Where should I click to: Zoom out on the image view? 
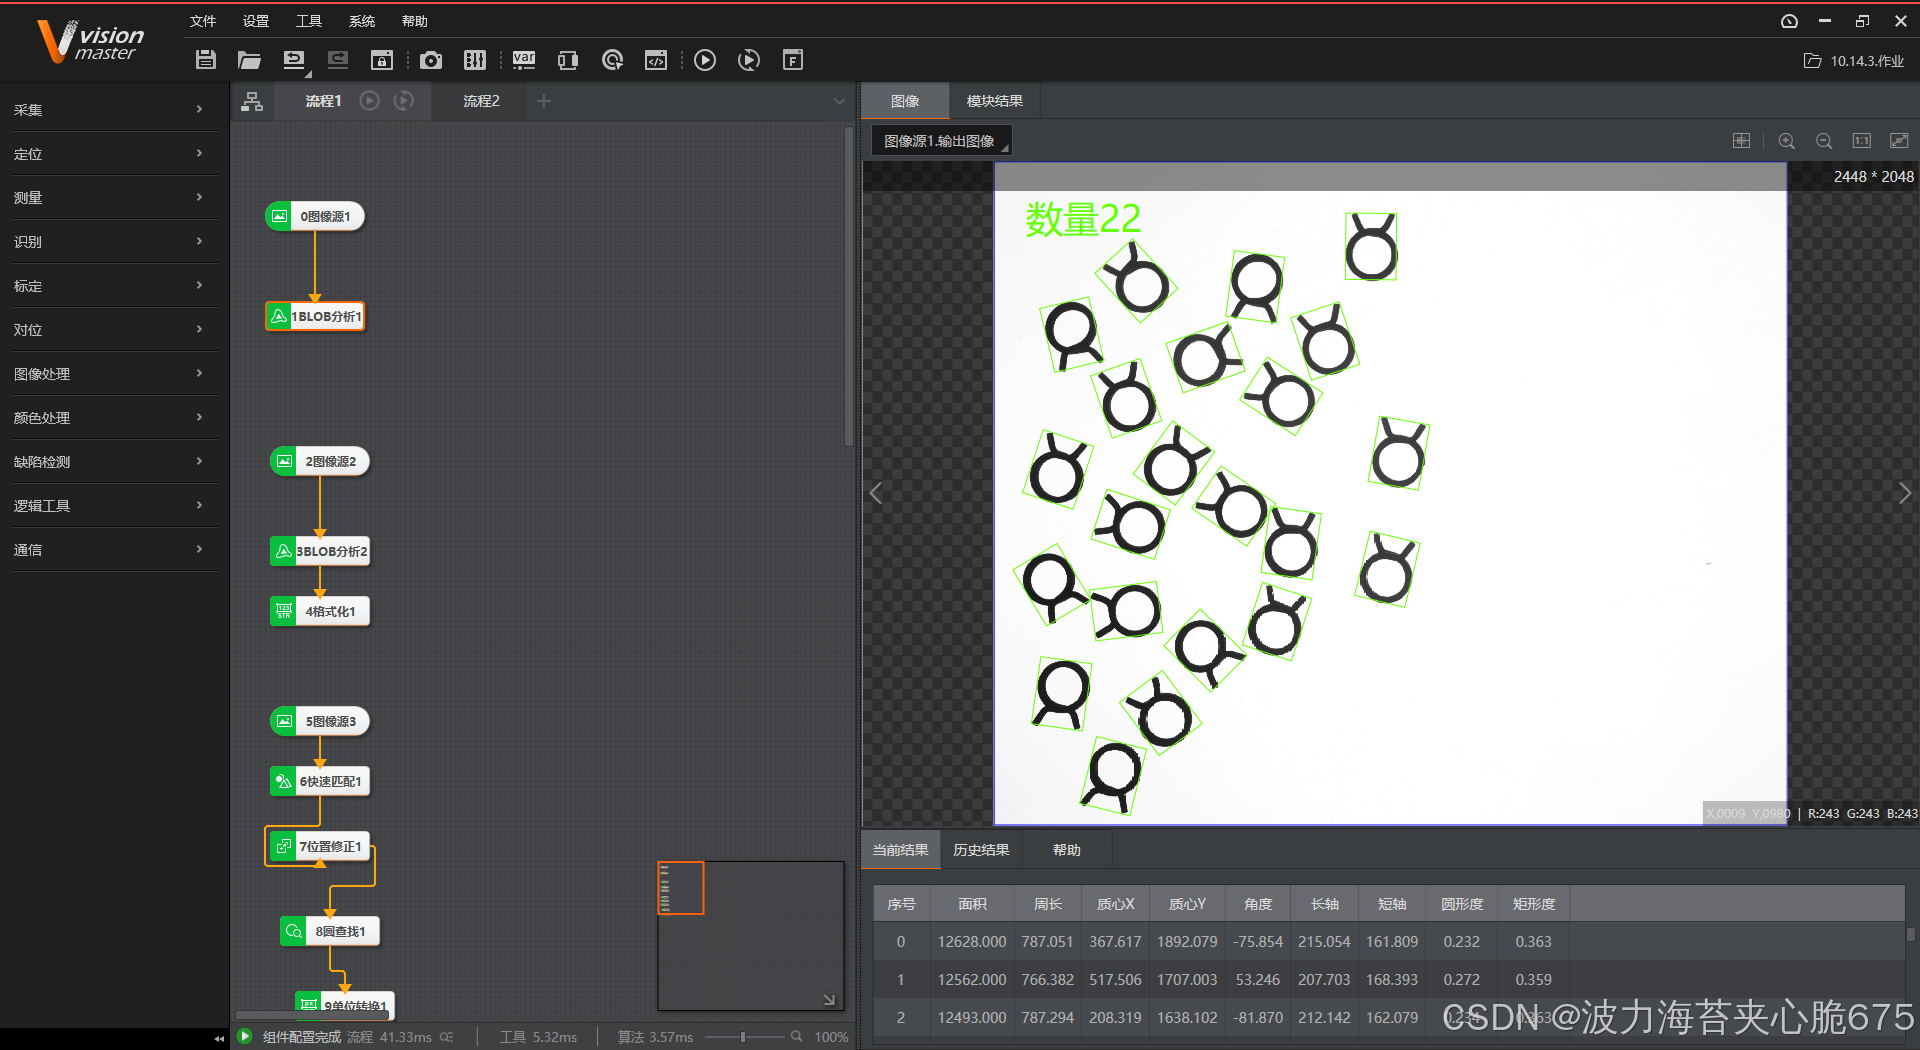[x=1824, y=141]
